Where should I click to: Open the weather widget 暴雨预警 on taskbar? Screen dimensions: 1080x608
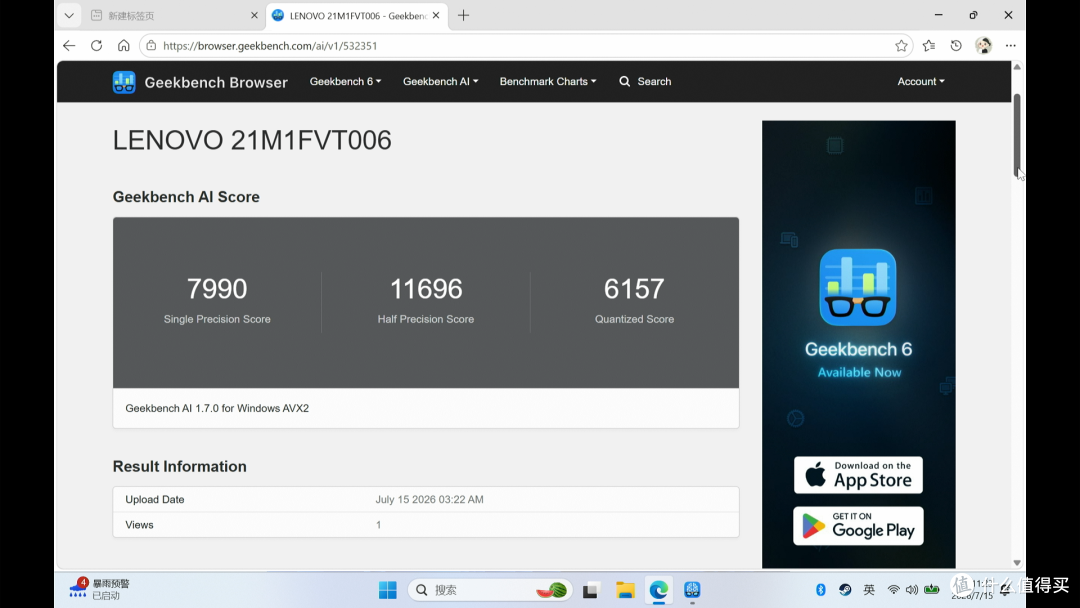(99, 589)
